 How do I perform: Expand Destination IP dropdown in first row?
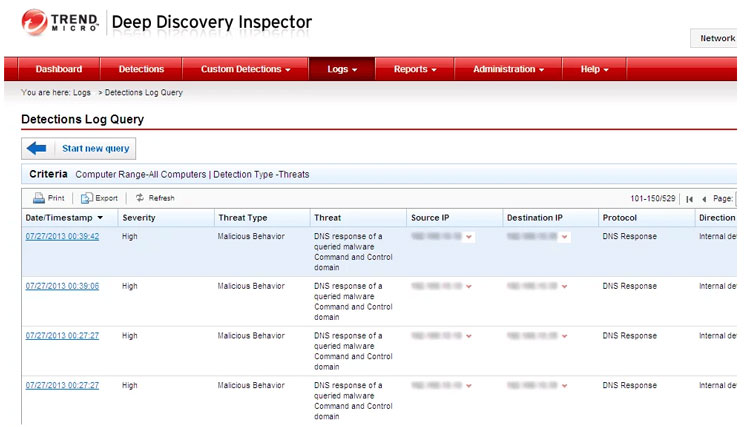pos(565,237)
